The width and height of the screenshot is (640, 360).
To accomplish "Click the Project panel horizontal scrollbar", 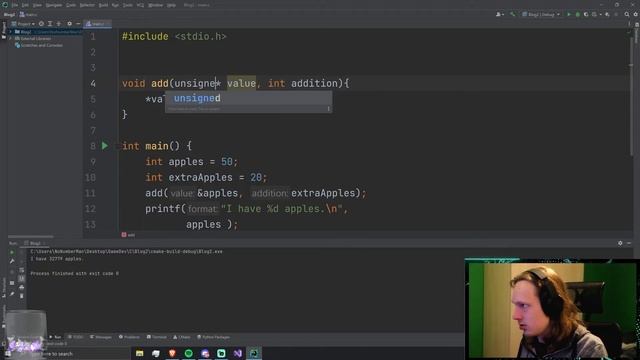I will pos(31,236).
